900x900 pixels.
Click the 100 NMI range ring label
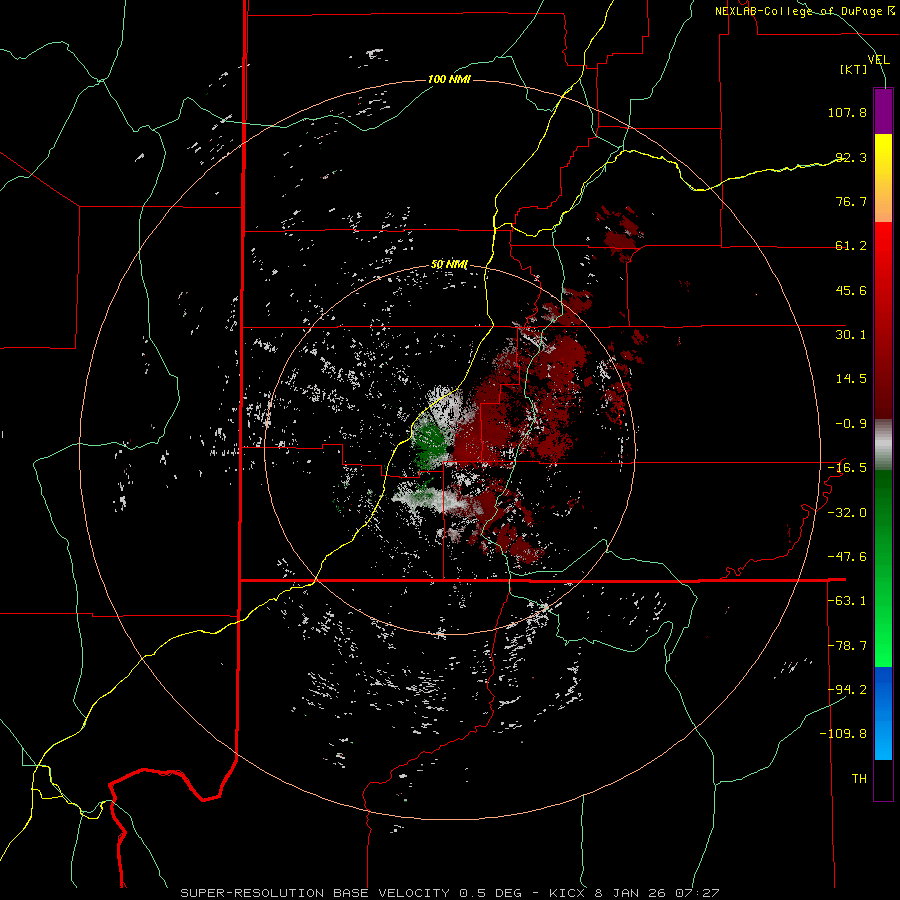pyautogui.click(x=449, y=79)
